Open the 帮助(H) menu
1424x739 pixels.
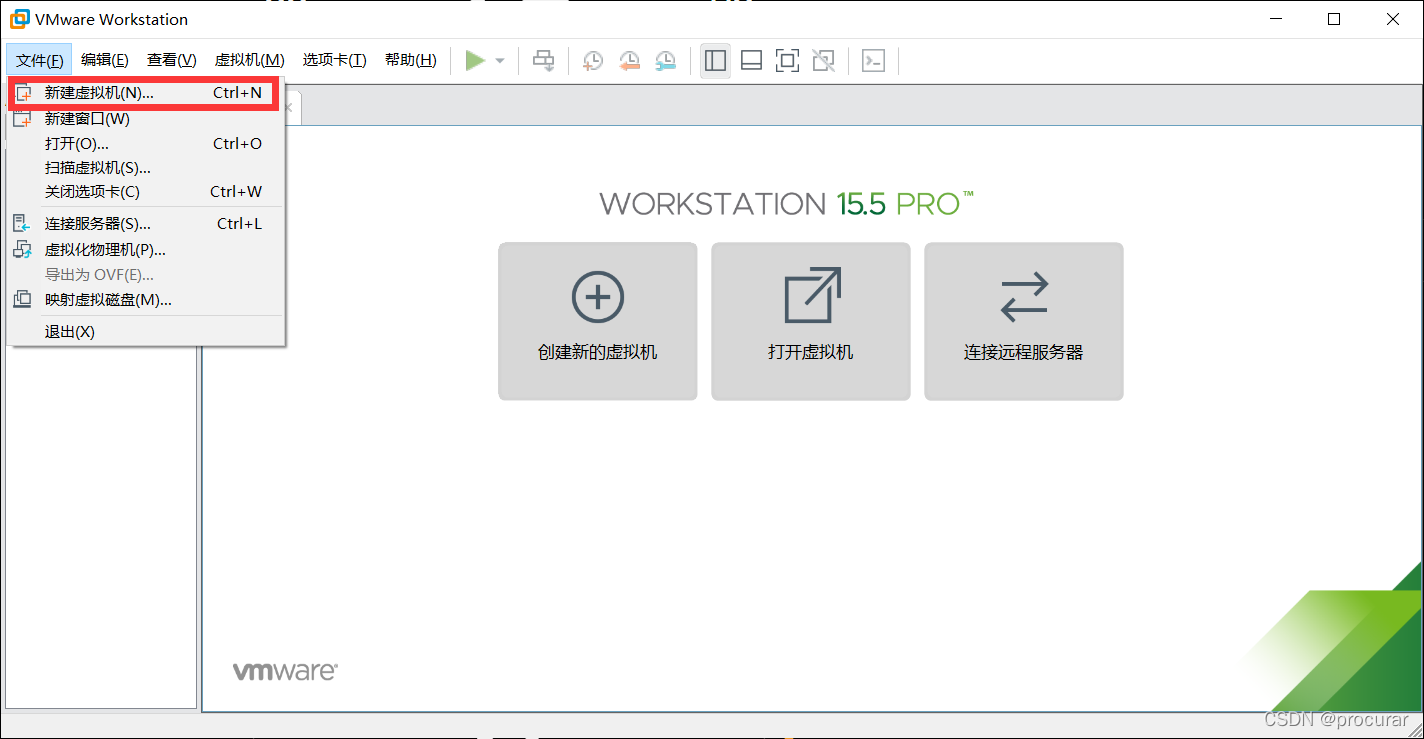(411, 61)
